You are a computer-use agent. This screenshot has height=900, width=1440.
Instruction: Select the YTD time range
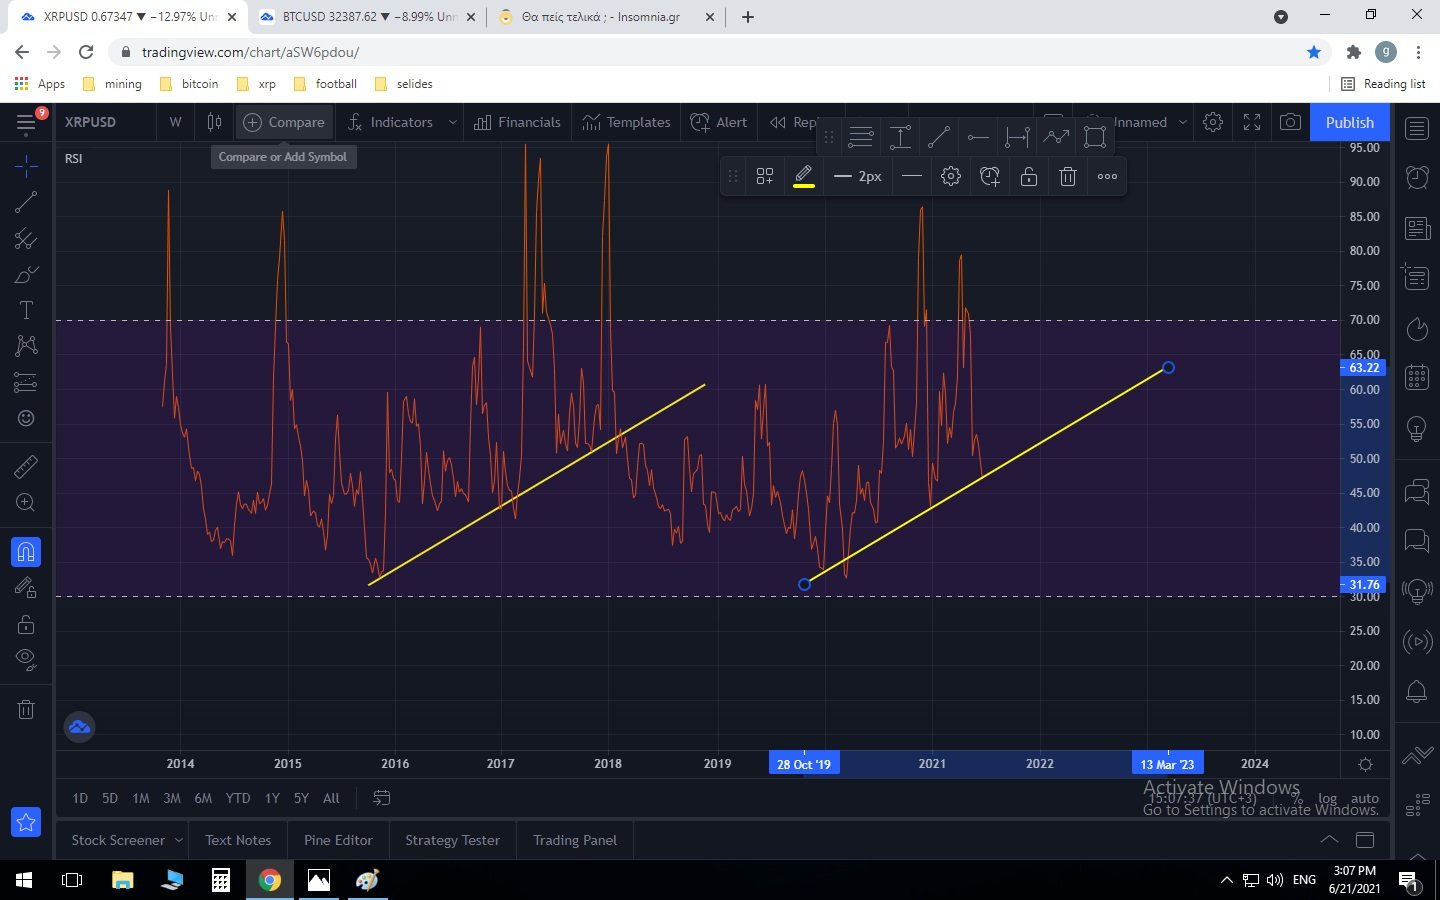238,798
